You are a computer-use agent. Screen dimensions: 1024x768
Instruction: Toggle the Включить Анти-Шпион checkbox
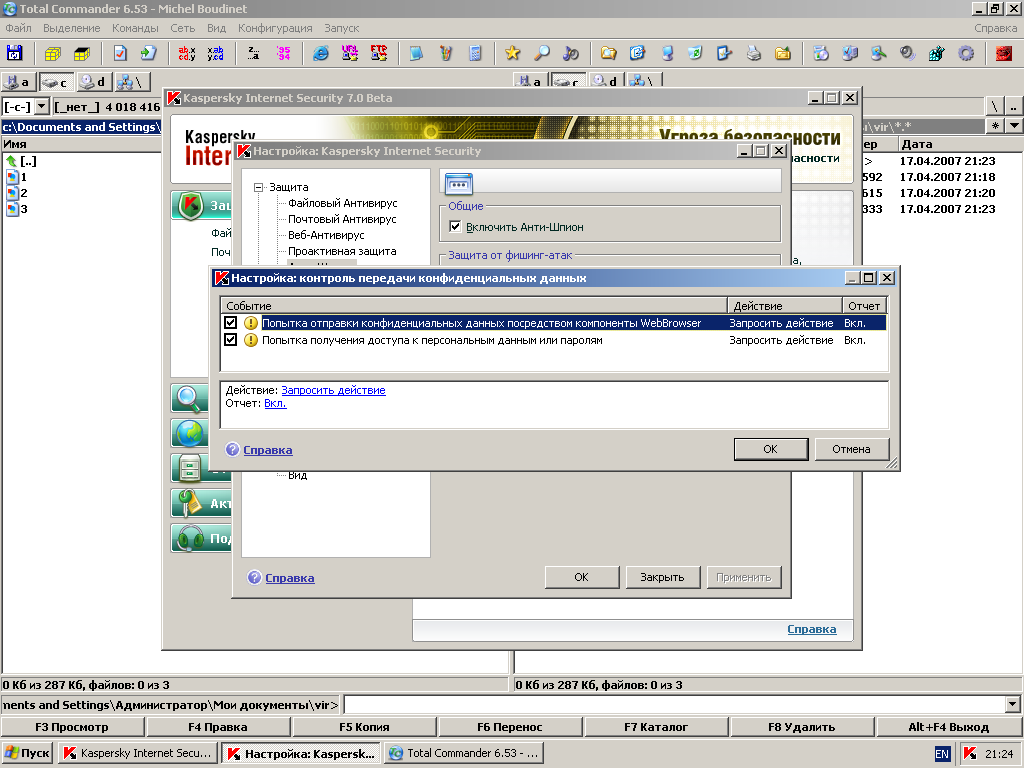point(455,227)
